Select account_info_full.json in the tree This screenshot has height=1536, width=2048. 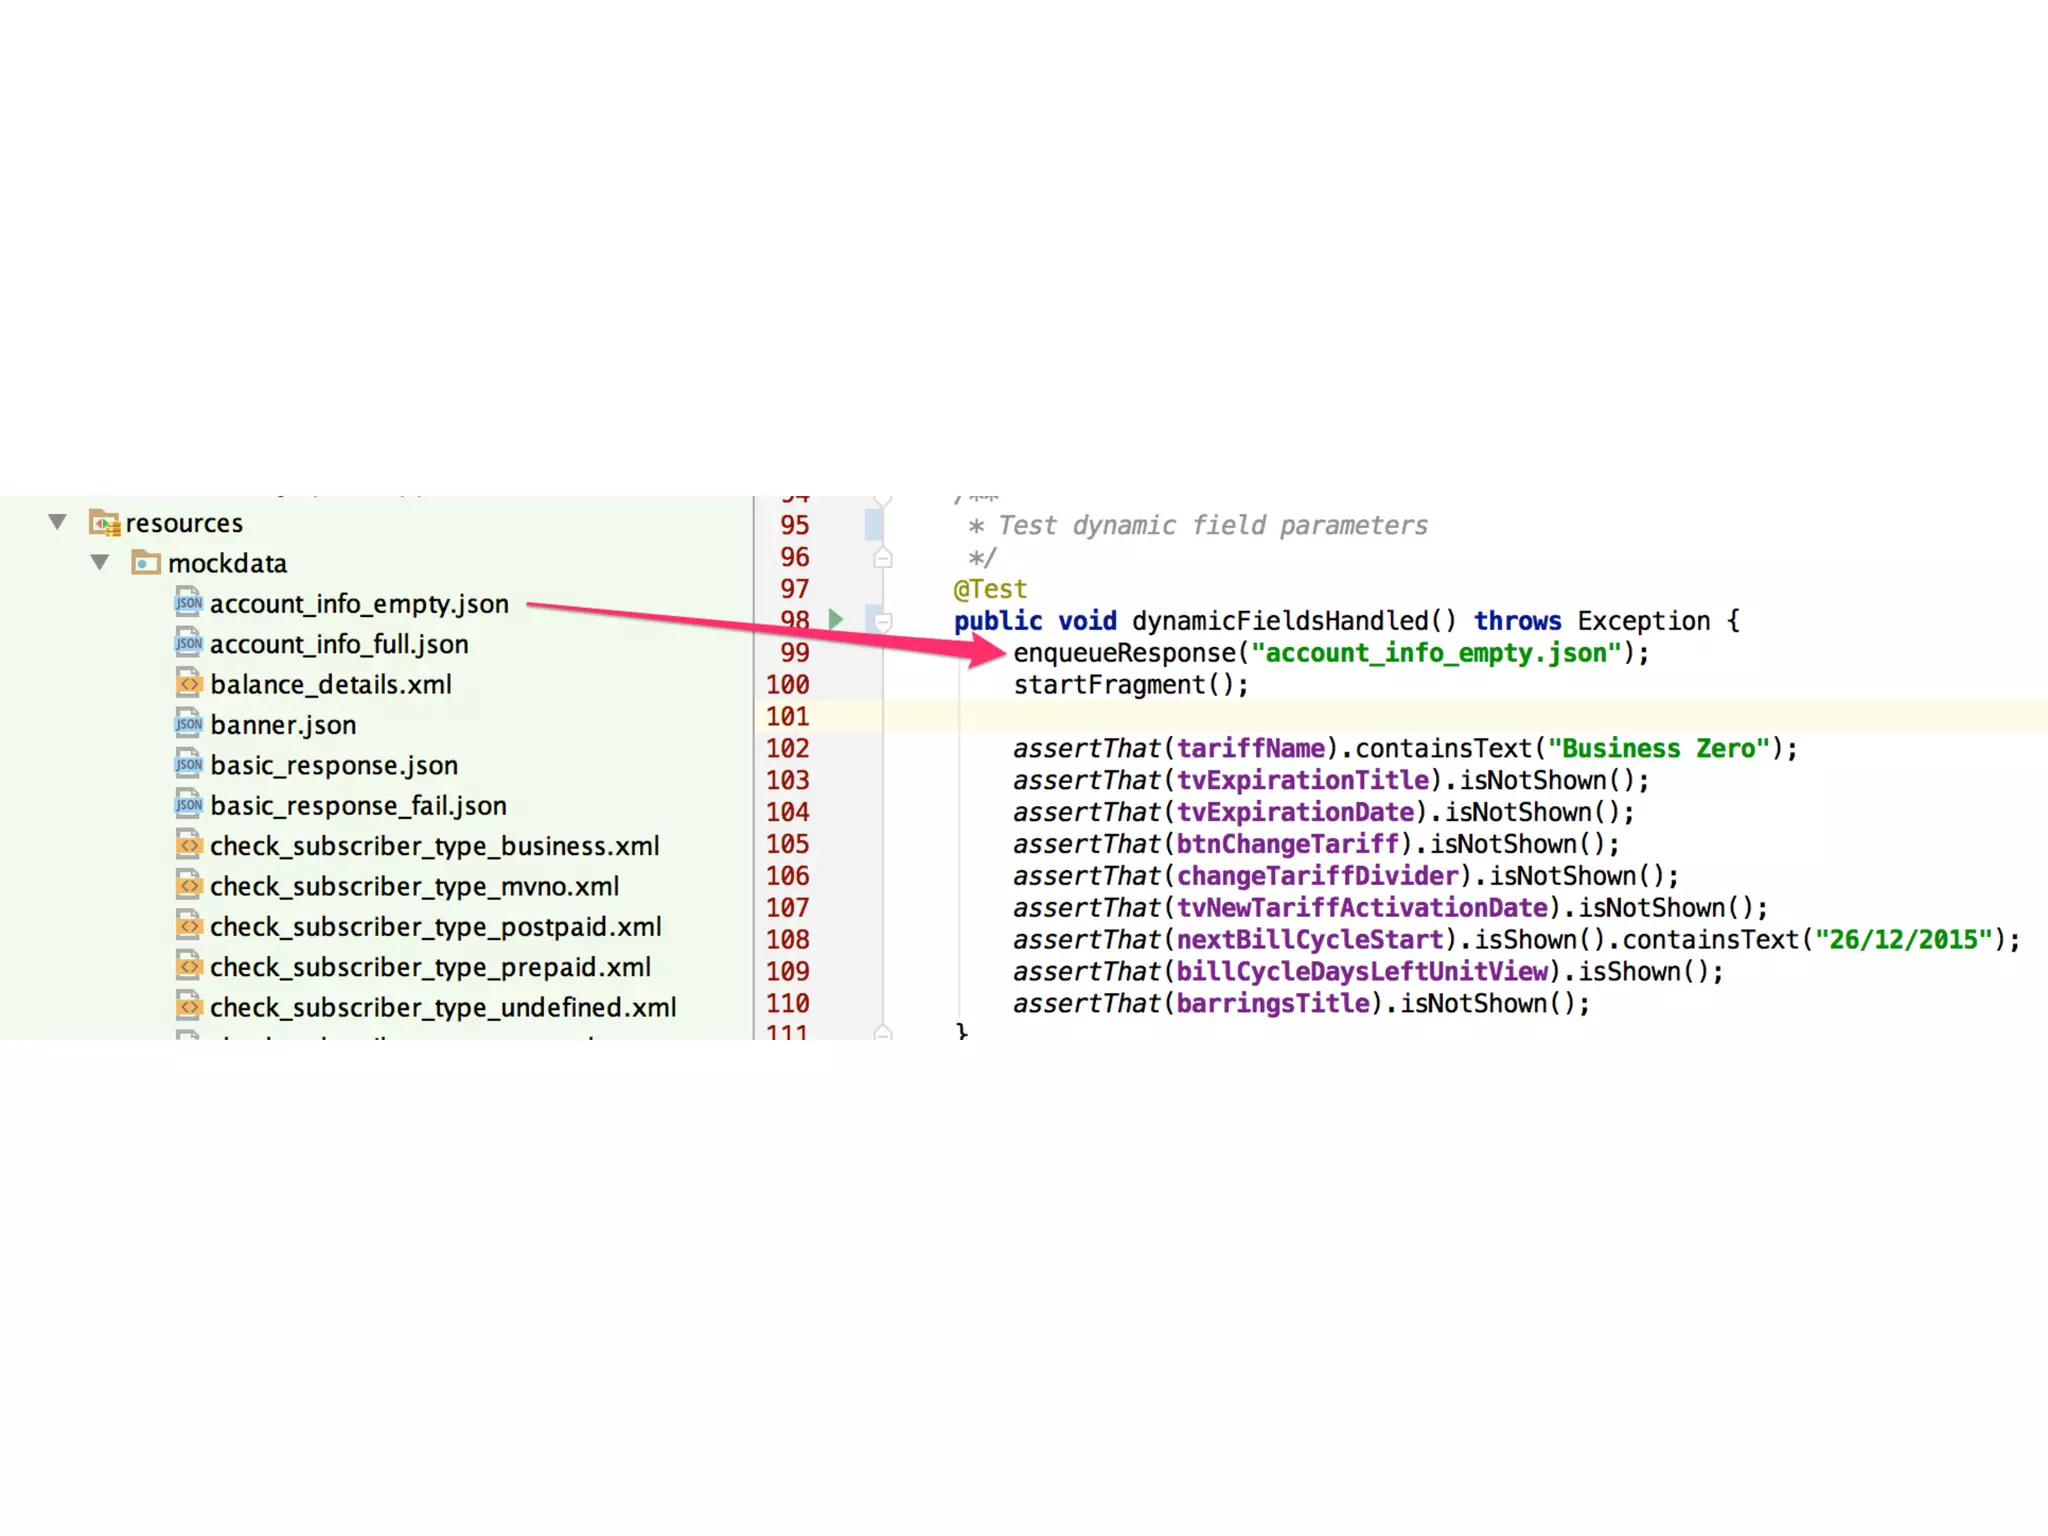coord(339,644)
